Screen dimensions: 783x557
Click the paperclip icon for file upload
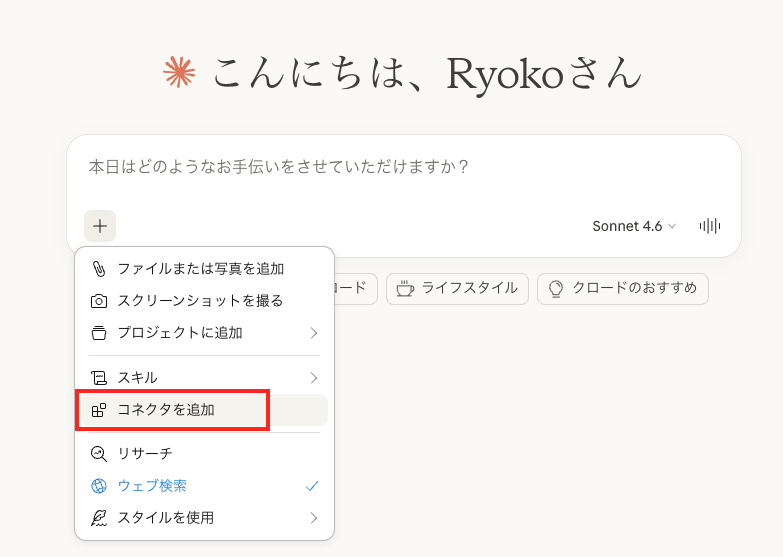pos(99,269)
